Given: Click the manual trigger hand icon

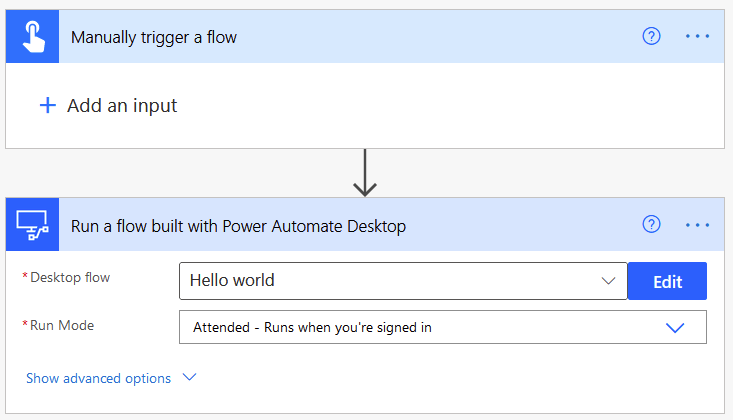Looking at the screenshot, I should (x=33, y=36).
